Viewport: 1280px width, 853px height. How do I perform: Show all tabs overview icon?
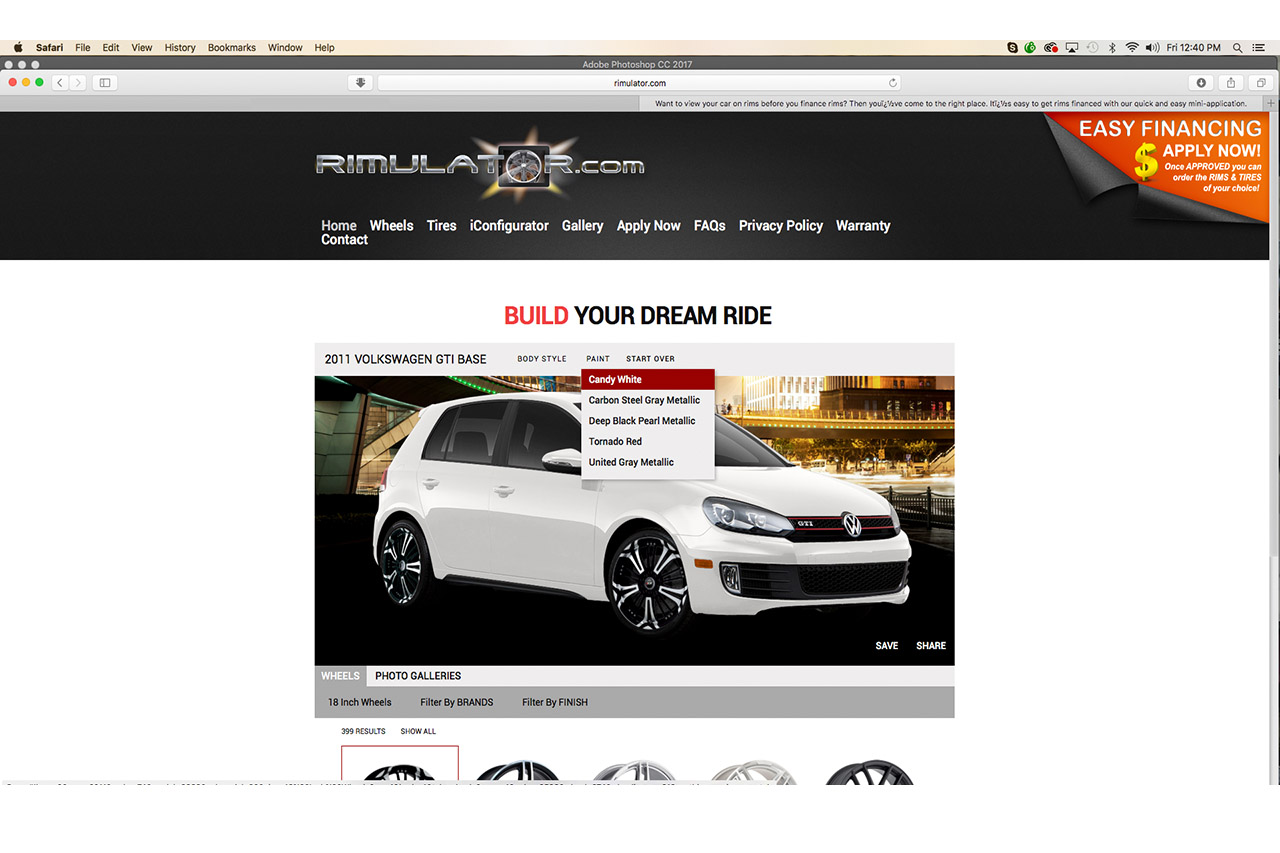1261,83
